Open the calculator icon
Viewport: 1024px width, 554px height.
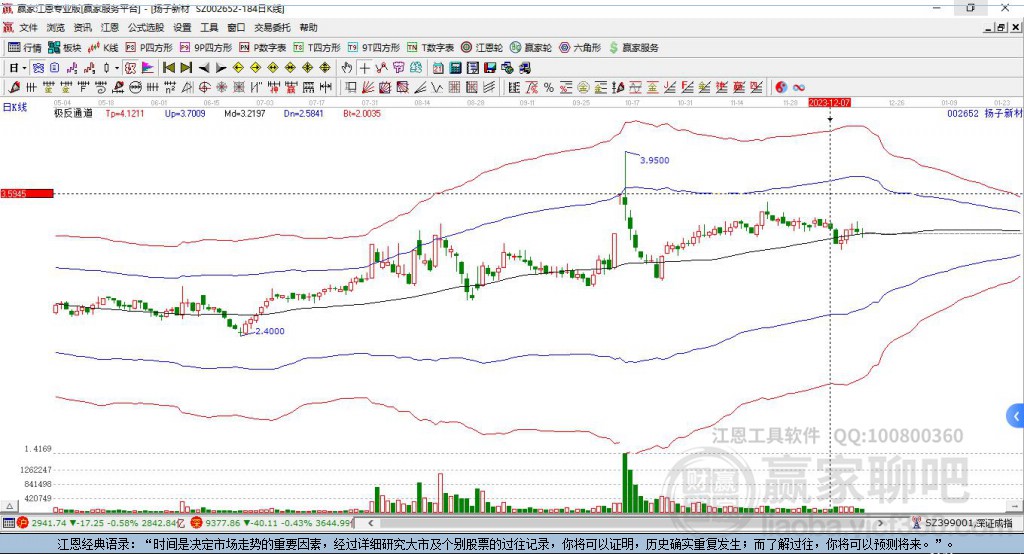[455, 68]
